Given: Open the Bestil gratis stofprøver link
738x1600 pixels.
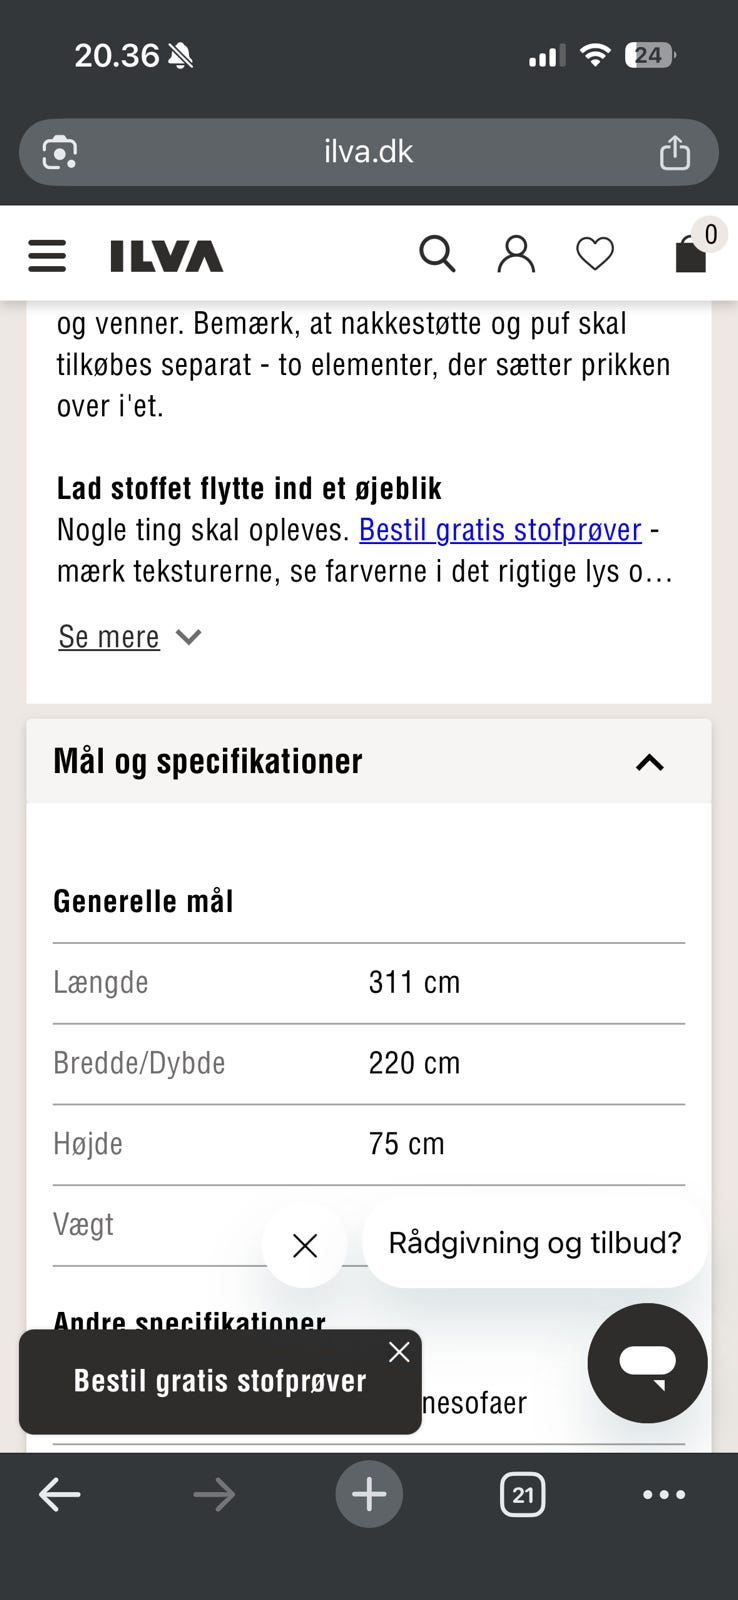Looking at the screenshot, I should coord(499,530).
